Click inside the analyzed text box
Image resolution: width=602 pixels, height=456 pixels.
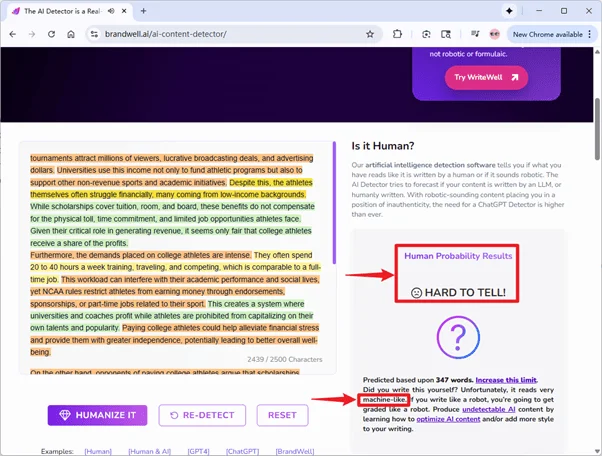pyautogui.click(x=177, y=257)
